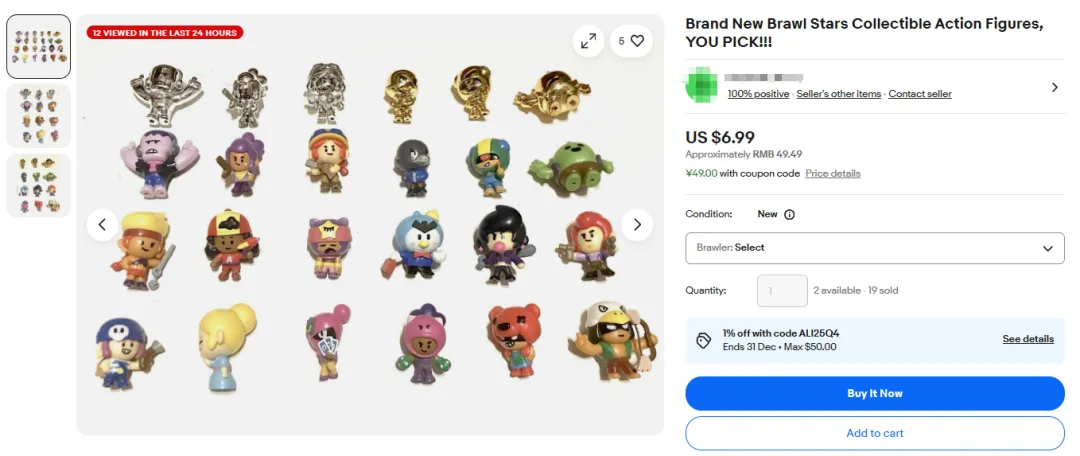
Task: Advance to the next product image
Action: coord(637,224)
